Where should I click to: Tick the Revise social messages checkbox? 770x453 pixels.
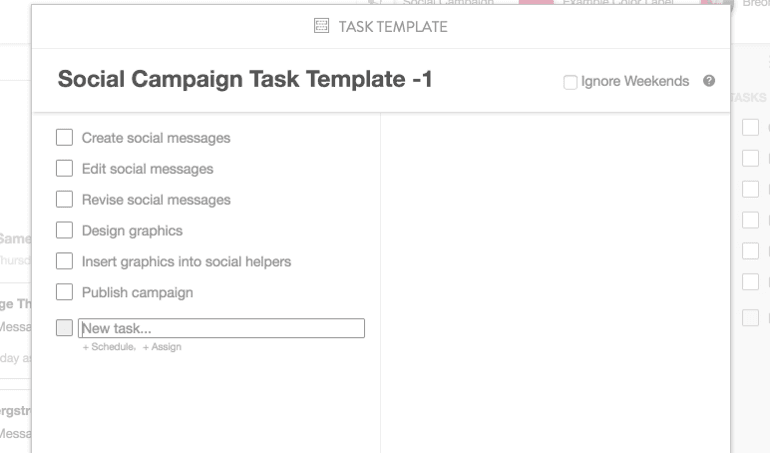pyautogui.click(x=65, y=200)
